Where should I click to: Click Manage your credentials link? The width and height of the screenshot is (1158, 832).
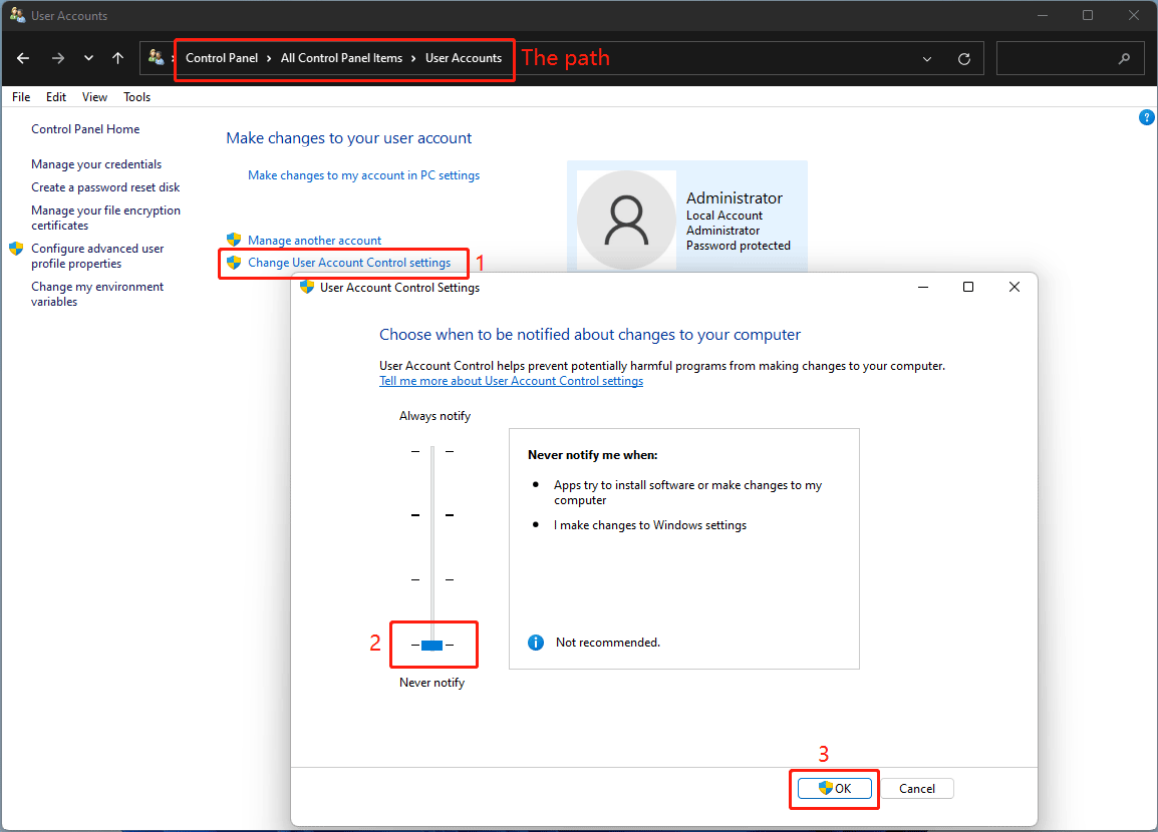coord(96,164)
